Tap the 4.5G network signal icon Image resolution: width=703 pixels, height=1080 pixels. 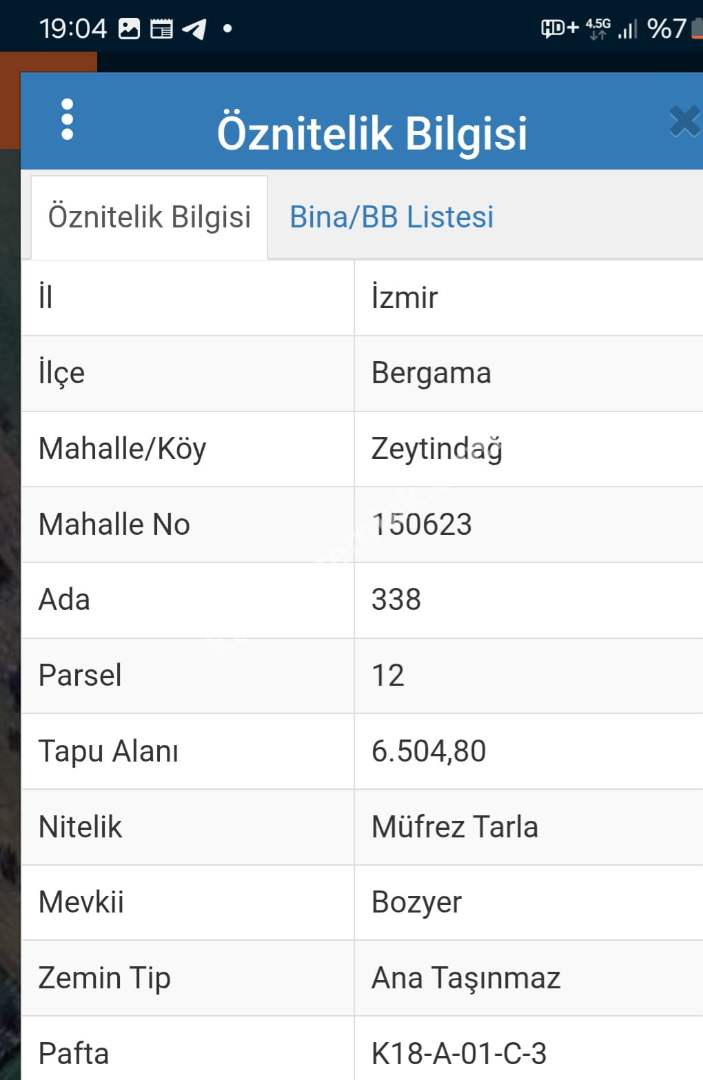(x=598, y=28)
